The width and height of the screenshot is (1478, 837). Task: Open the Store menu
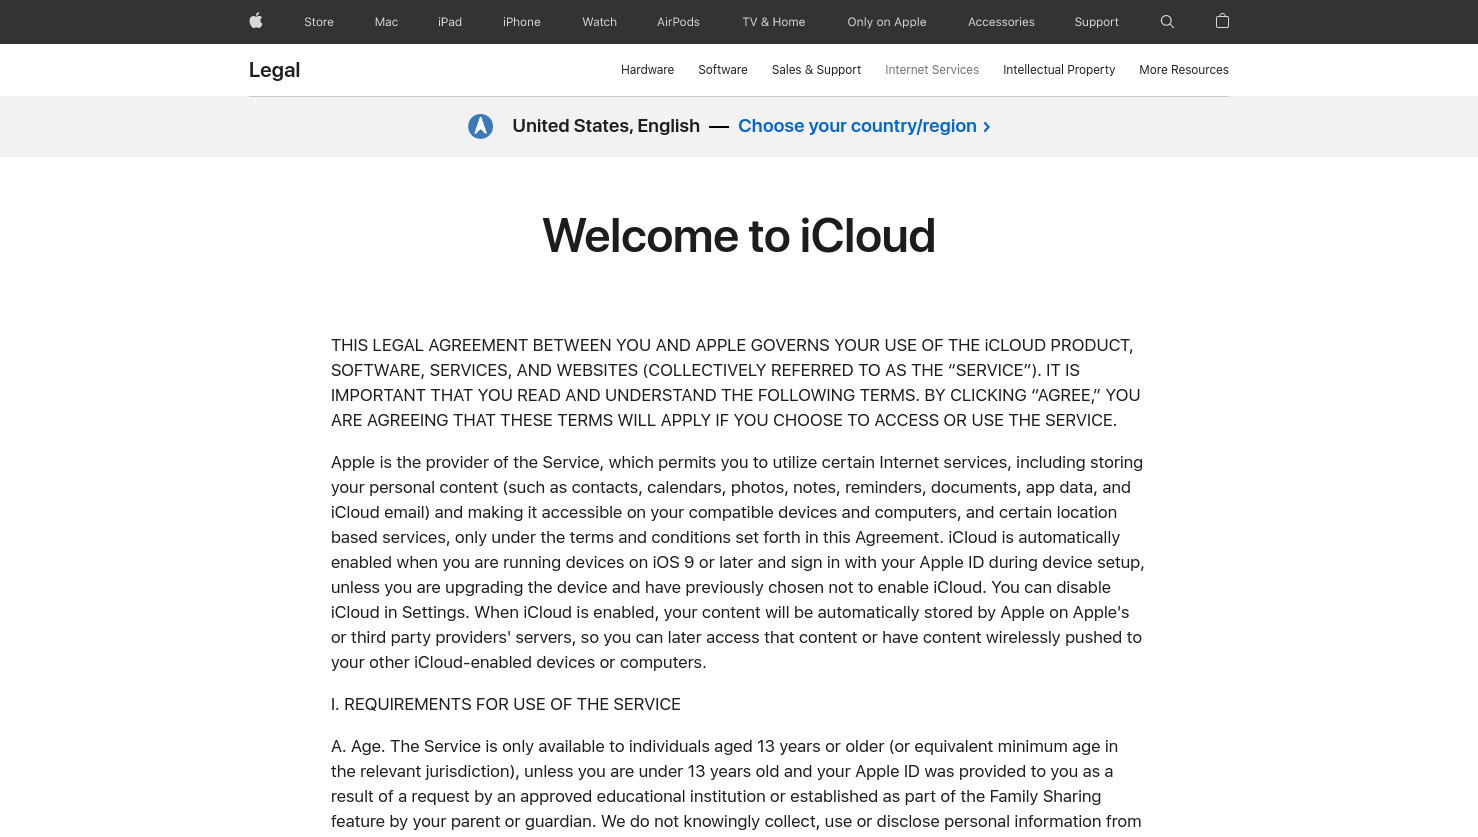click(x=319, y=22)
